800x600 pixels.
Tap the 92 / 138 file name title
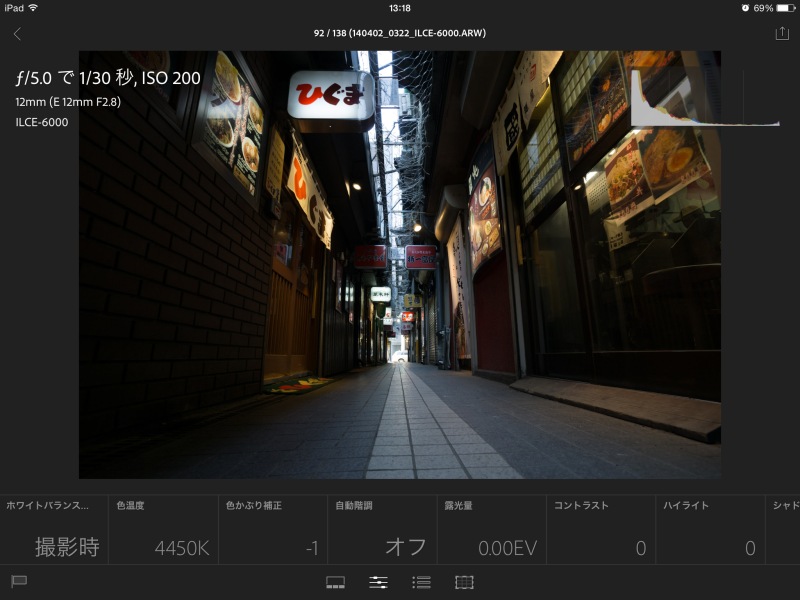[x=399, y=33]
